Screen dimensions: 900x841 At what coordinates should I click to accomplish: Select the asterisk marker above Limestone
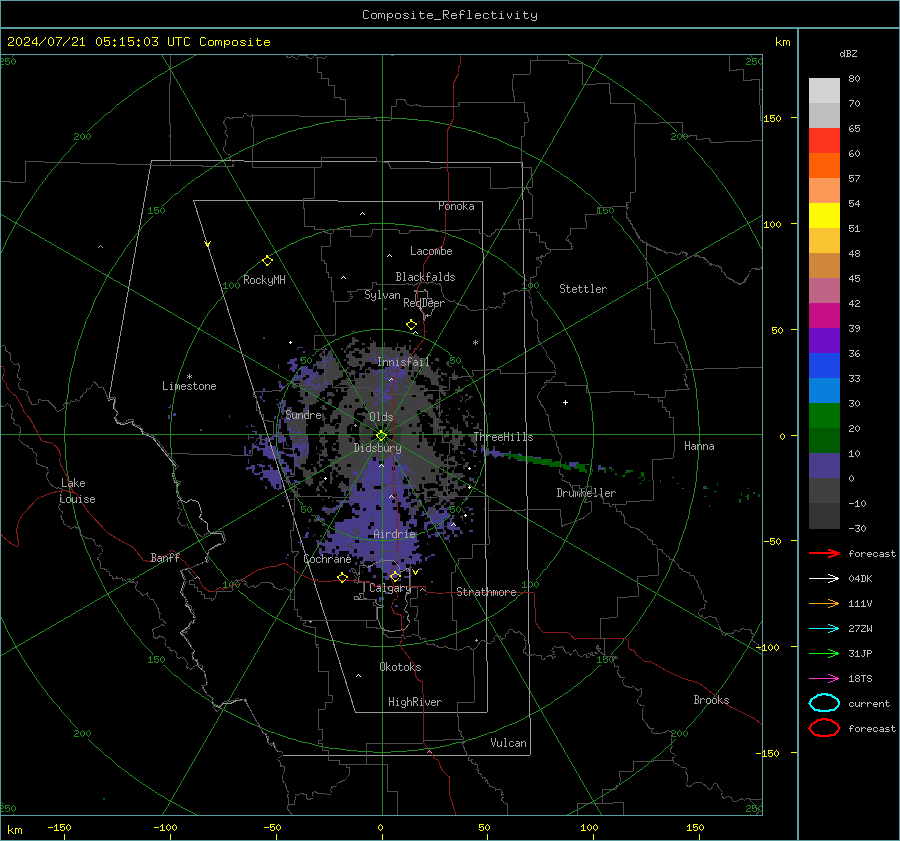(x=189, y=377)
